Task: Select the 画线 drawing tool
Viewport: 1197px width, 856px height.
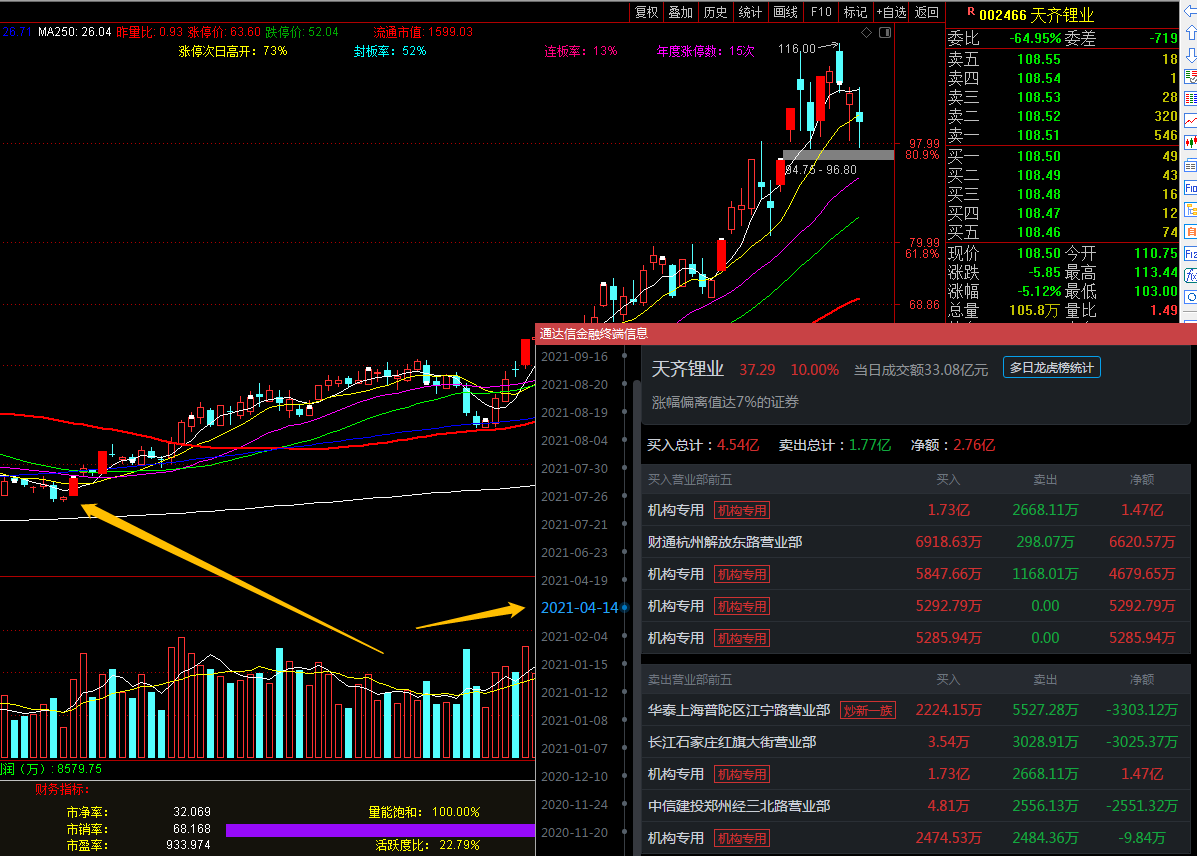Action: pos(786,12)
